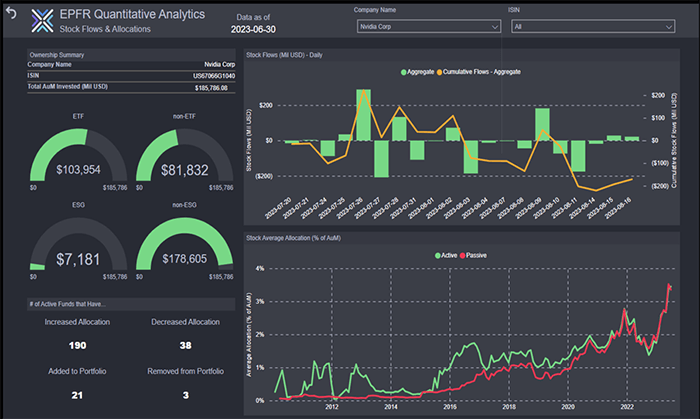Screen dimensions: 700x419
Task: Open the Company Name dropdown
Action: (x=429, y=27)
